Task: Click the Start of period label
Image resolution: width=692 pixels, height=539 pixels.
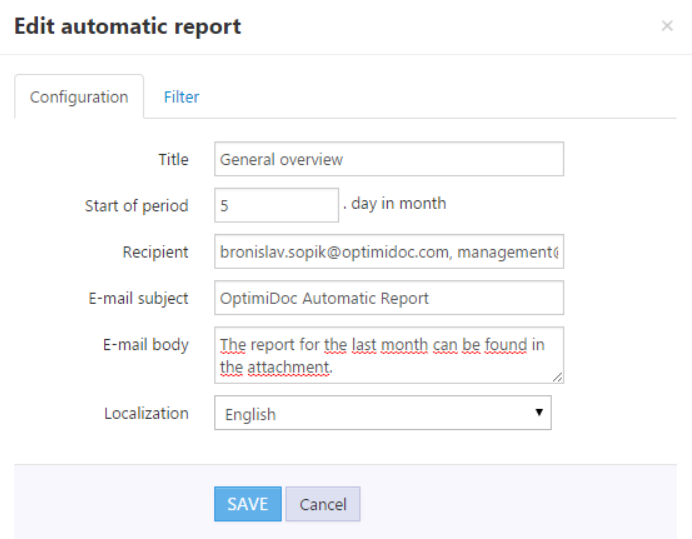Action: click(x=136, y=206)
